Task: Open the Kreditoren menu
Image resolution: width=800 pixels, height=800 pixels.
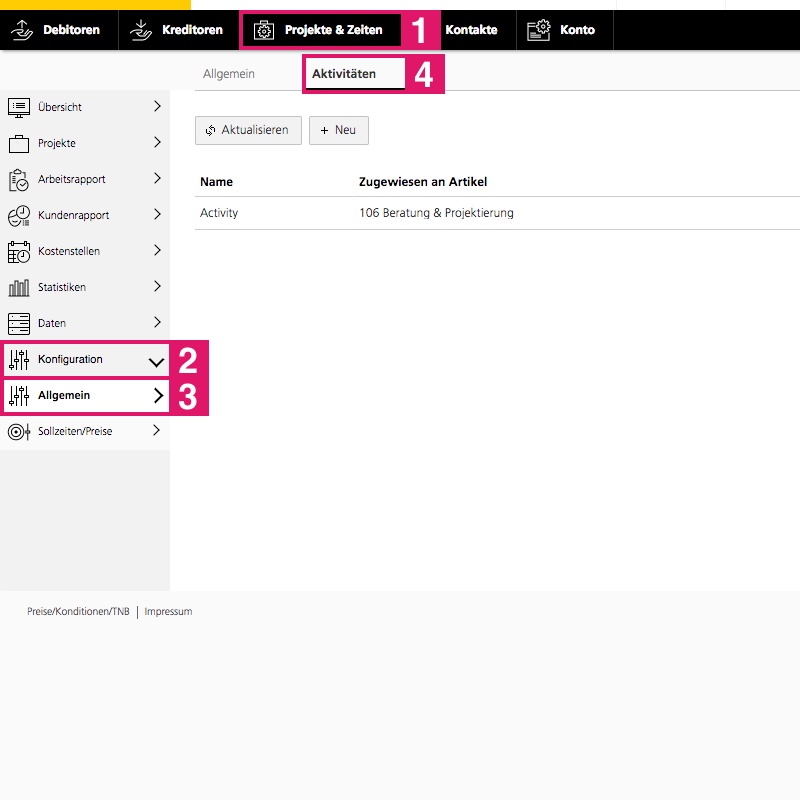Action: [178, 30]
